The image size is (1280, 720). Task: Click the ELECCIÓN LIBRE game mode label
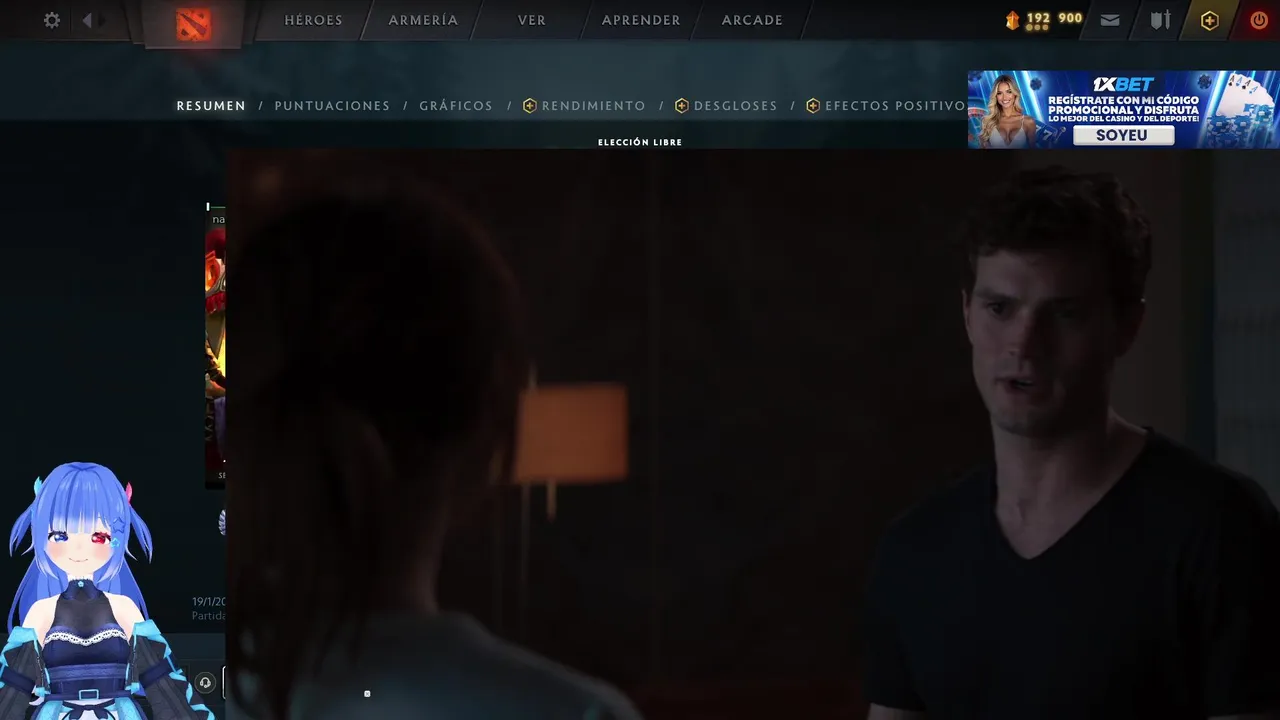pos(640,143)
